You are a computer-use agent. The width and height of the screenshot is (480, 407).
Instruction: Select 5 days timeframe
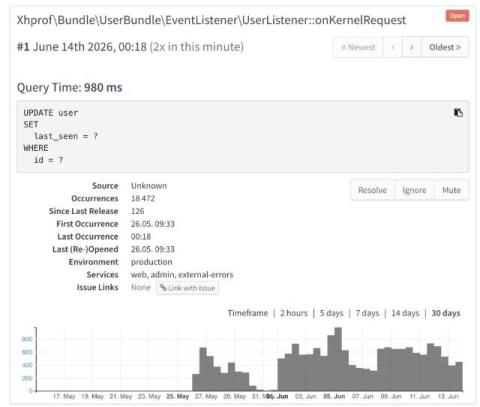click(x=331, y=313)
